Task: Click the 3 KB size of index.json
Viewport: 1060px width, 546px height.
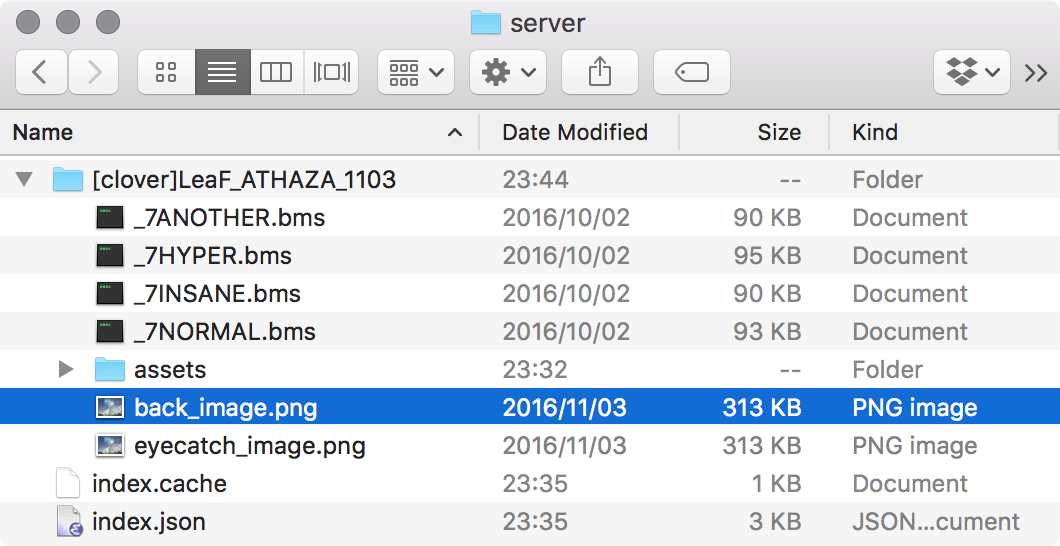Action: click(x=777, y=522)
